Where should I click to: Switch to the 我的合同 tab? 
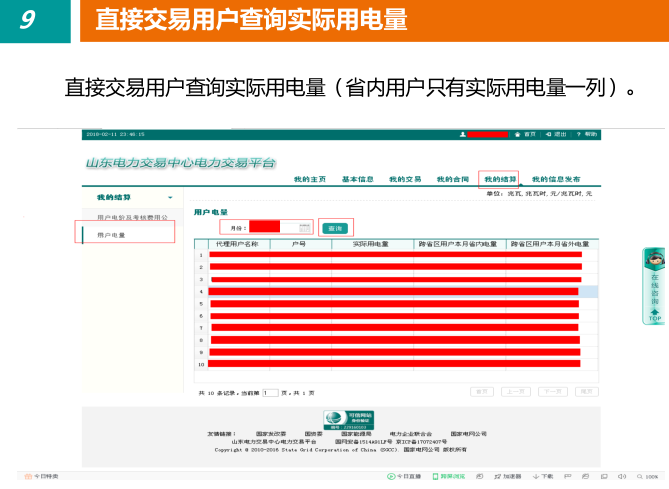pyautogui.click(x=452, y=179)
